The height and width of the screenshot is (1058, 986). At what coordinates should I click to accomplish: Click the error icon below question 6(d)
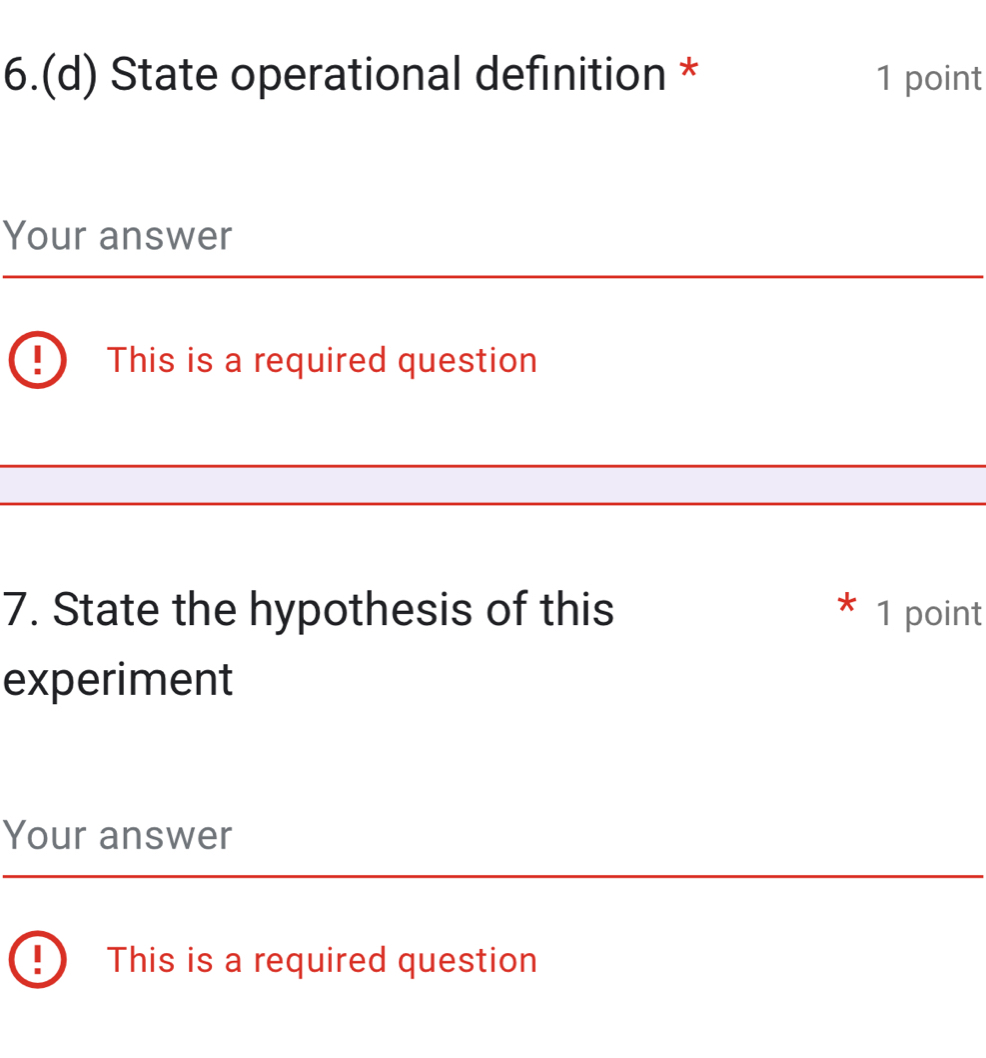point(38,360)
